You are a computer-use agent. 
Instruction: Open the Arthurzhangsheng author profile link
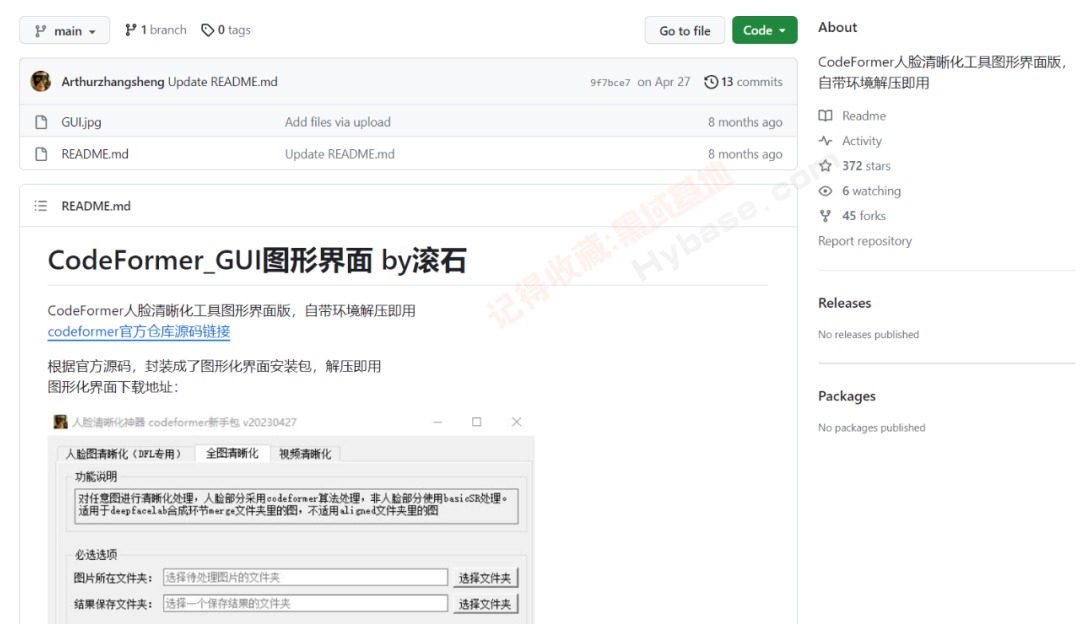click(113, 82)
